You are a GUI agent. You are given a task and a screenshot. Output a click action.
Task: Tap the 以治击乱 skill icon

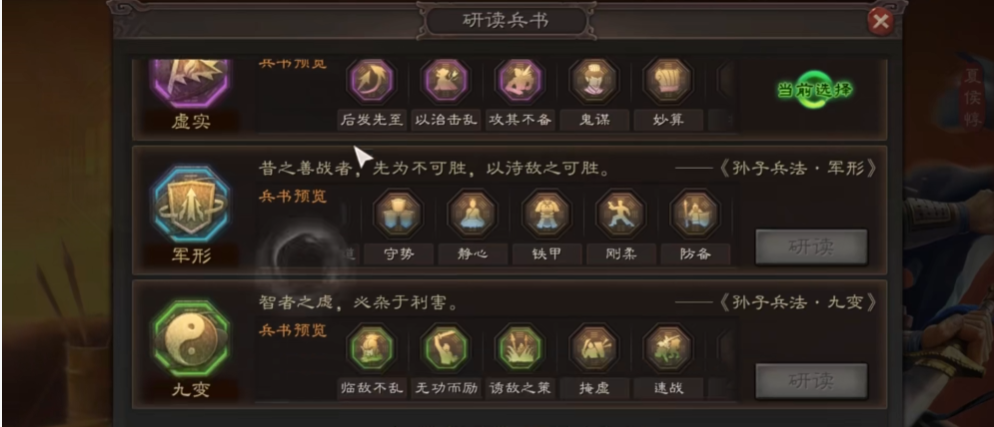[445, 81]
